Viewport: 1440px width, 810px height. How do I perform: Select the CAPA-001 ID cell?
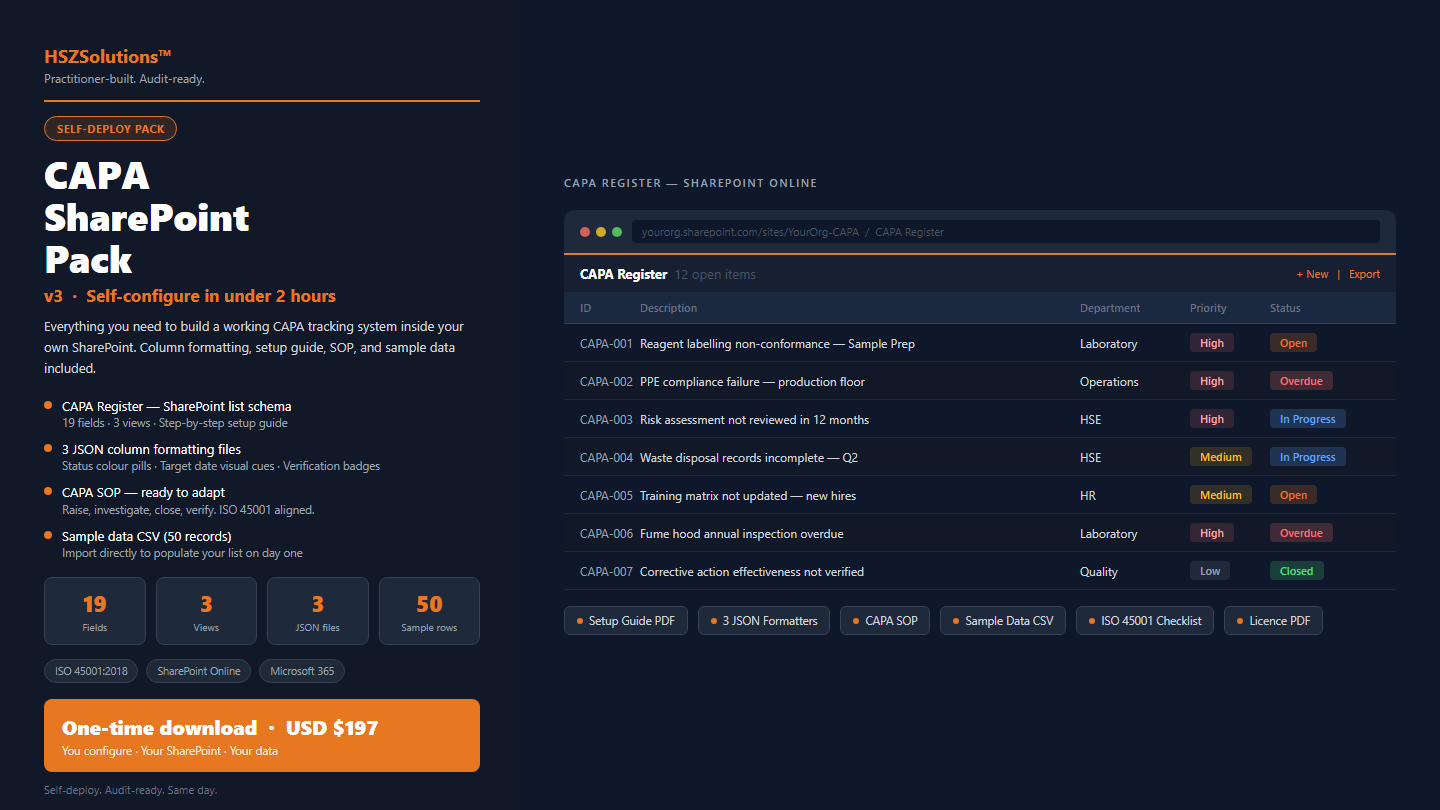pos(606,344)
